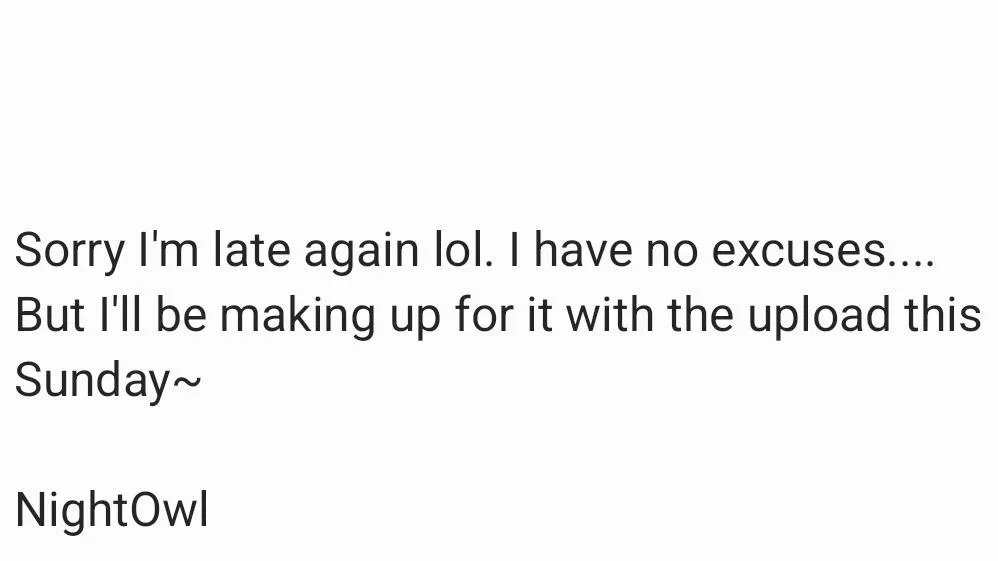The height and width of the screenshot is (561, 998).
Task: Select the word "again" in the text
Action: click(361, 252)
